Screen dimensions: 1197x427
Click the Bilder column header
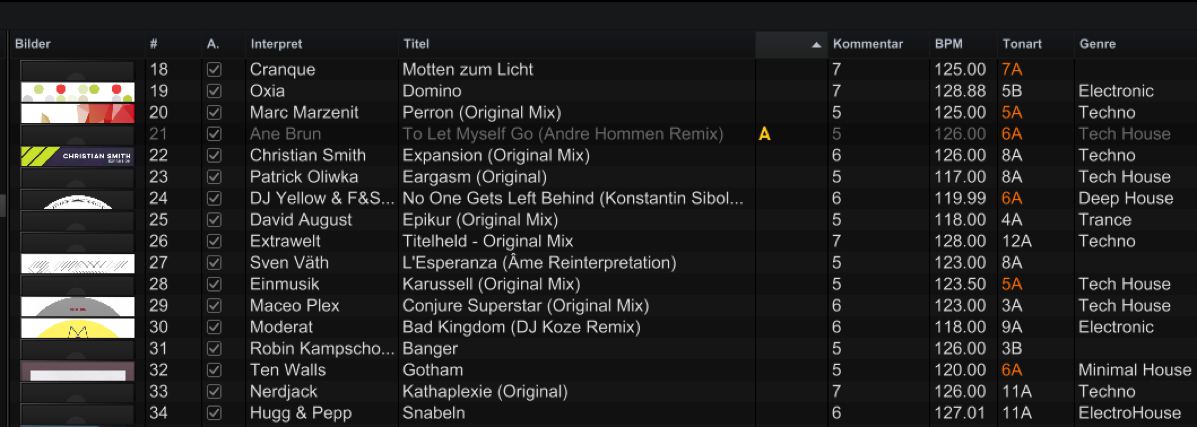(33, 44)
